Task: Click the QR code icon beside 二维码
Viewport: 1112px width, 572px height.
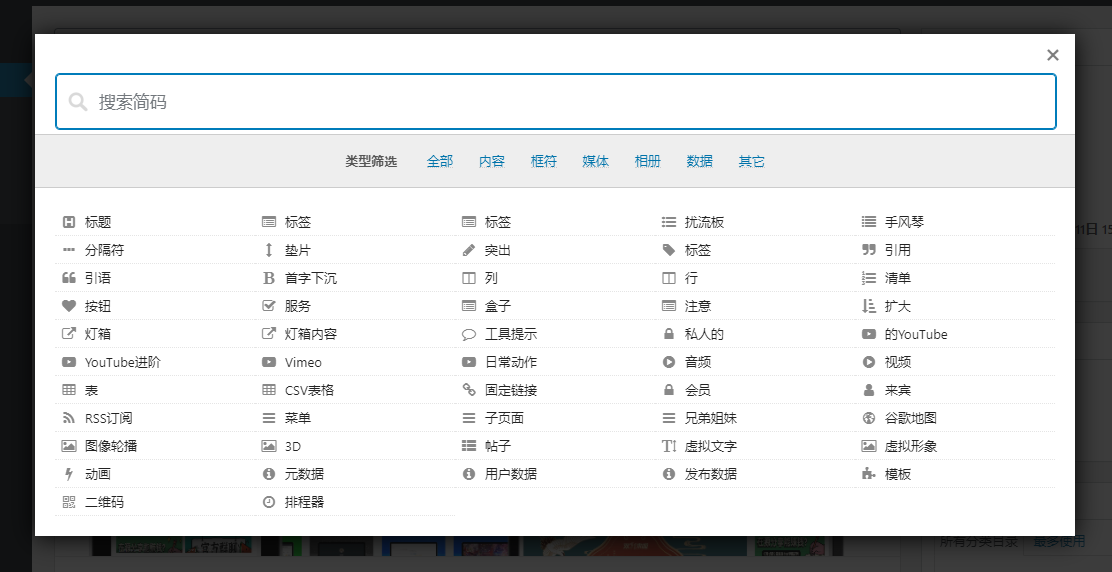Action: point(69,502)
